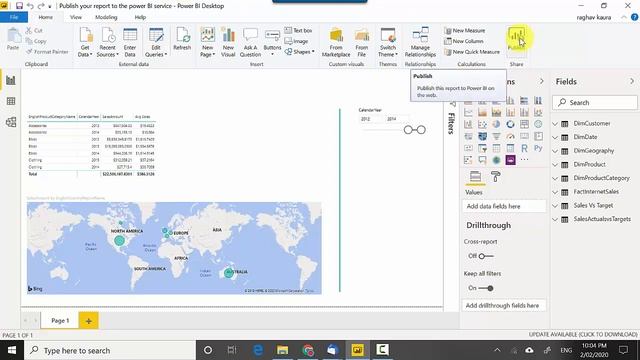640x360 pixels.
Task: Open the Help ribbon tab
Action: [x=140, y=17]
